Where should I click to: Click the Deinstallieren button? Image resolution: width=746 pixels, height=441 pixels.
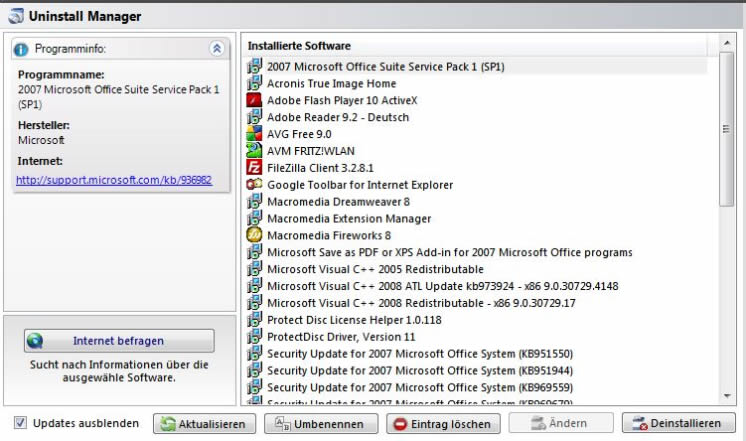[678, 423]
